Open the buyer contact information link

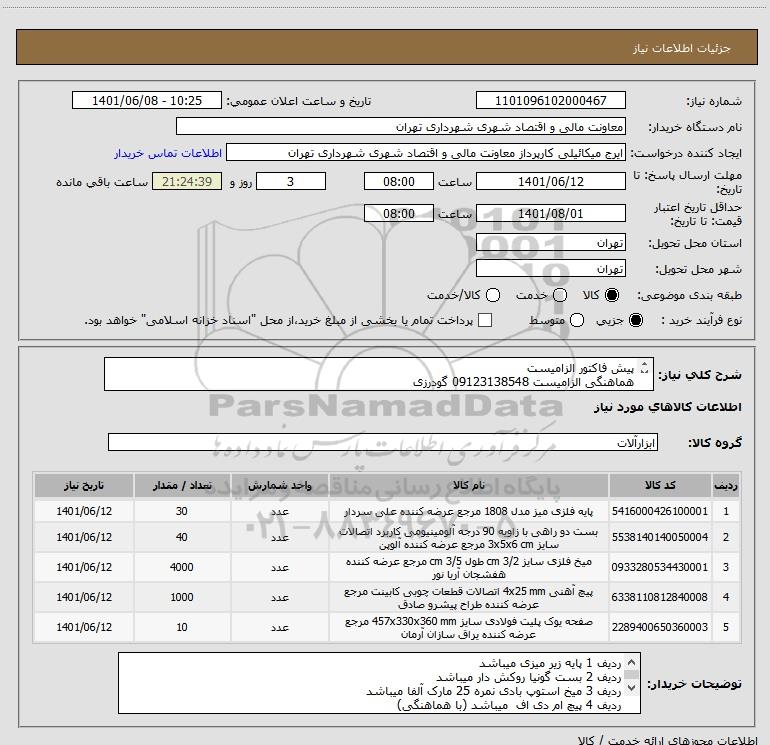[168, 153]
